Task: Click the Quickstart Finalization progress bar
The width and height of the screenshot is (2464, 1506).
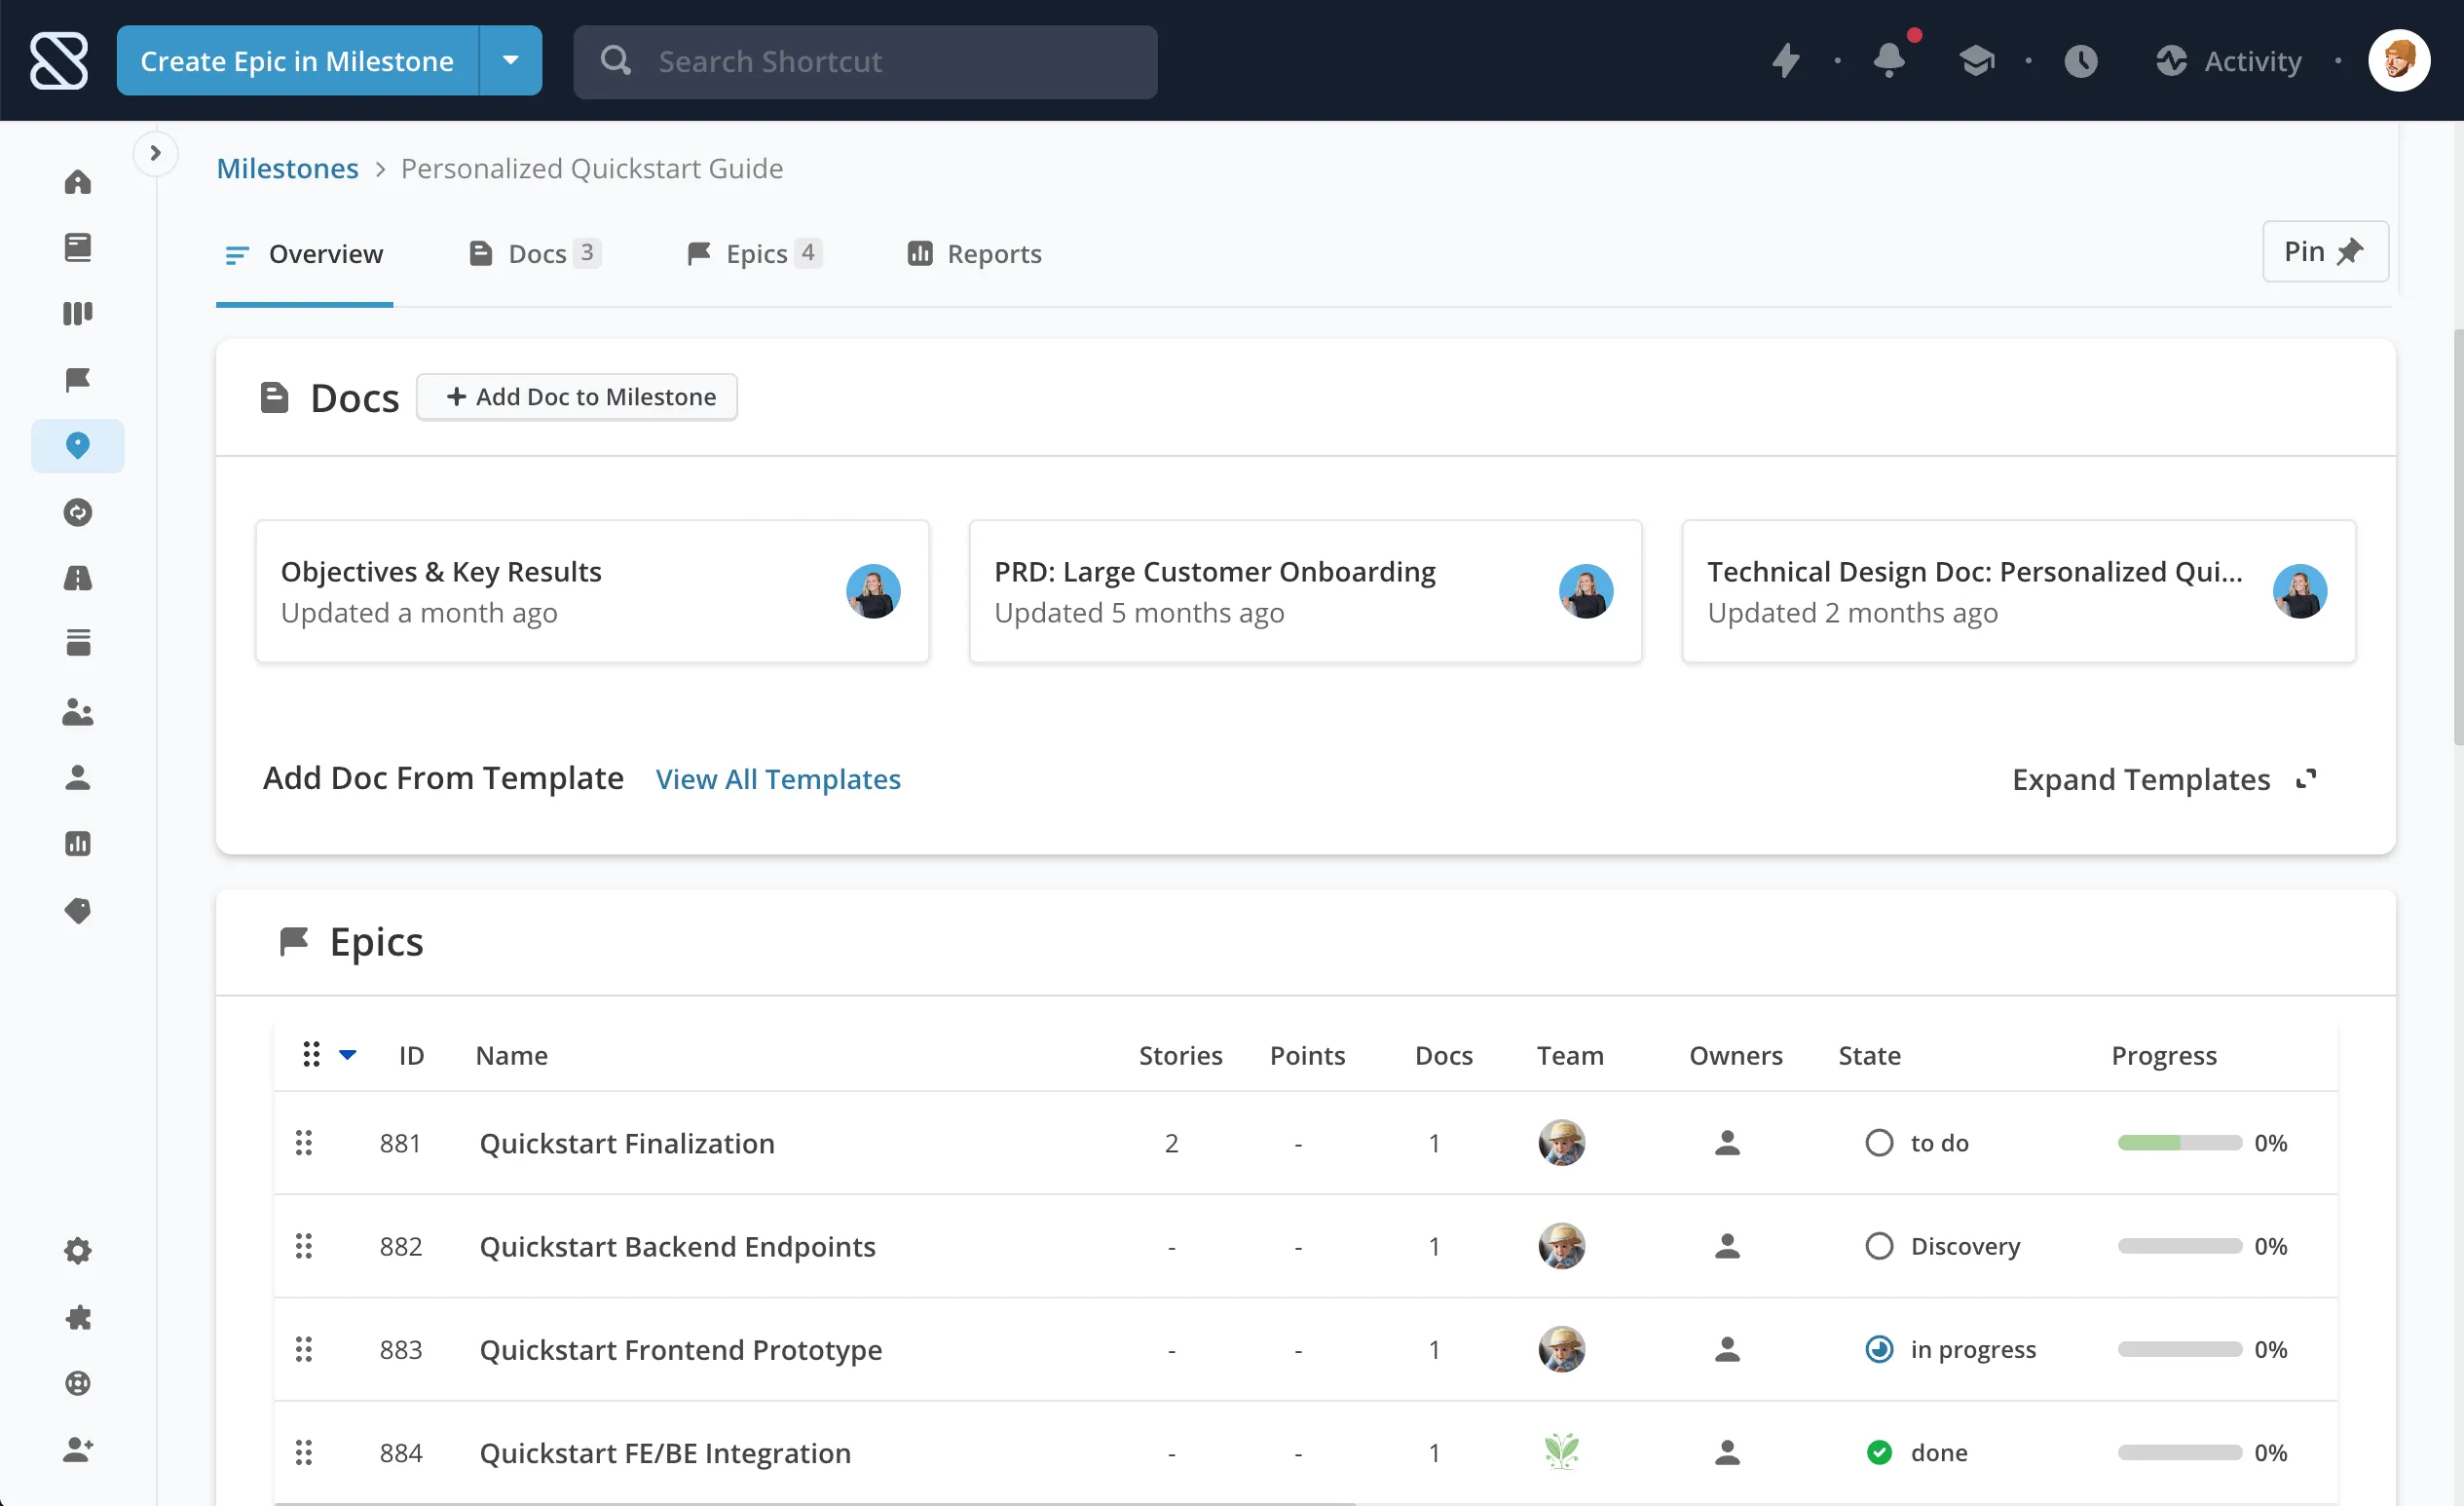Action: coord(2179,1143)
